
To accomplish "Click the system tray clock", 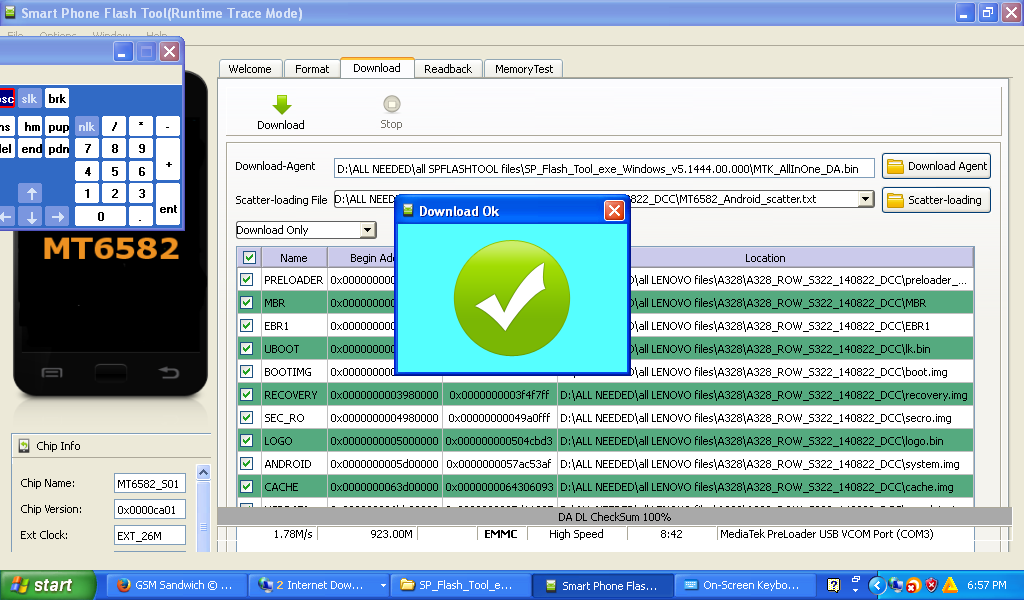I will coord(987,585).
